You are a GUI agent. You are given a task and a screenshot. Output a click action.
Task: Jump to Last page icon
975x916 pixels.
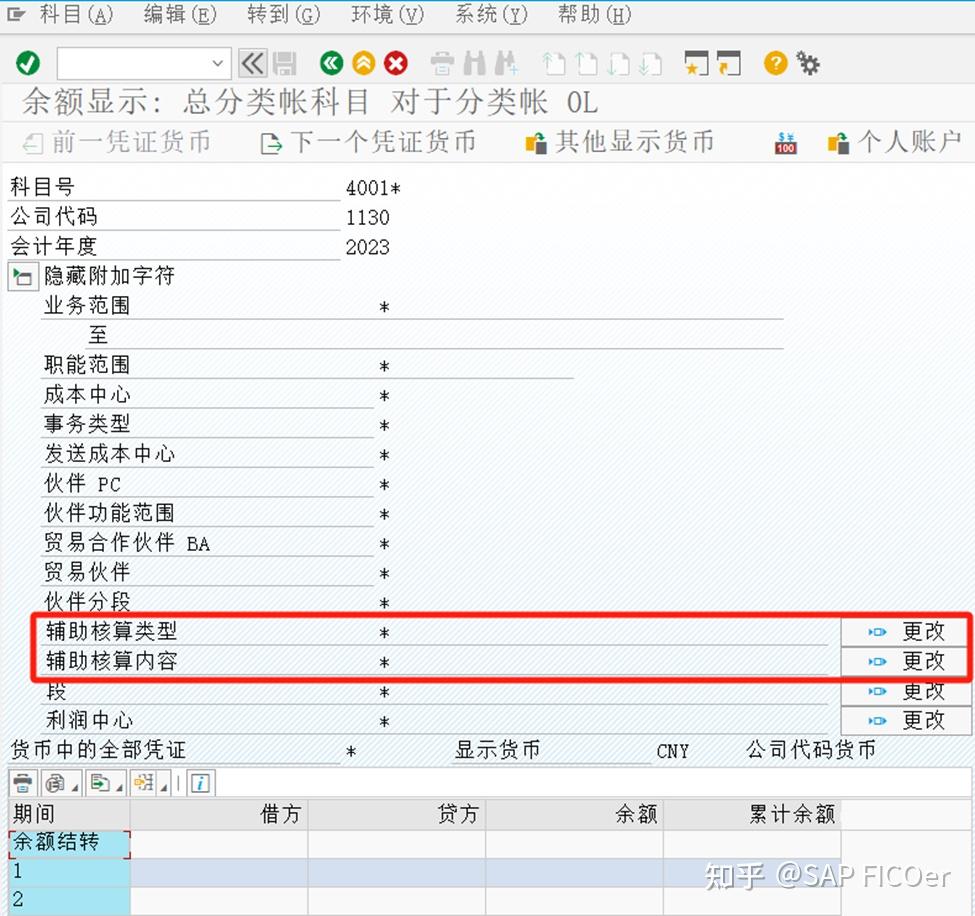[650, 63]
